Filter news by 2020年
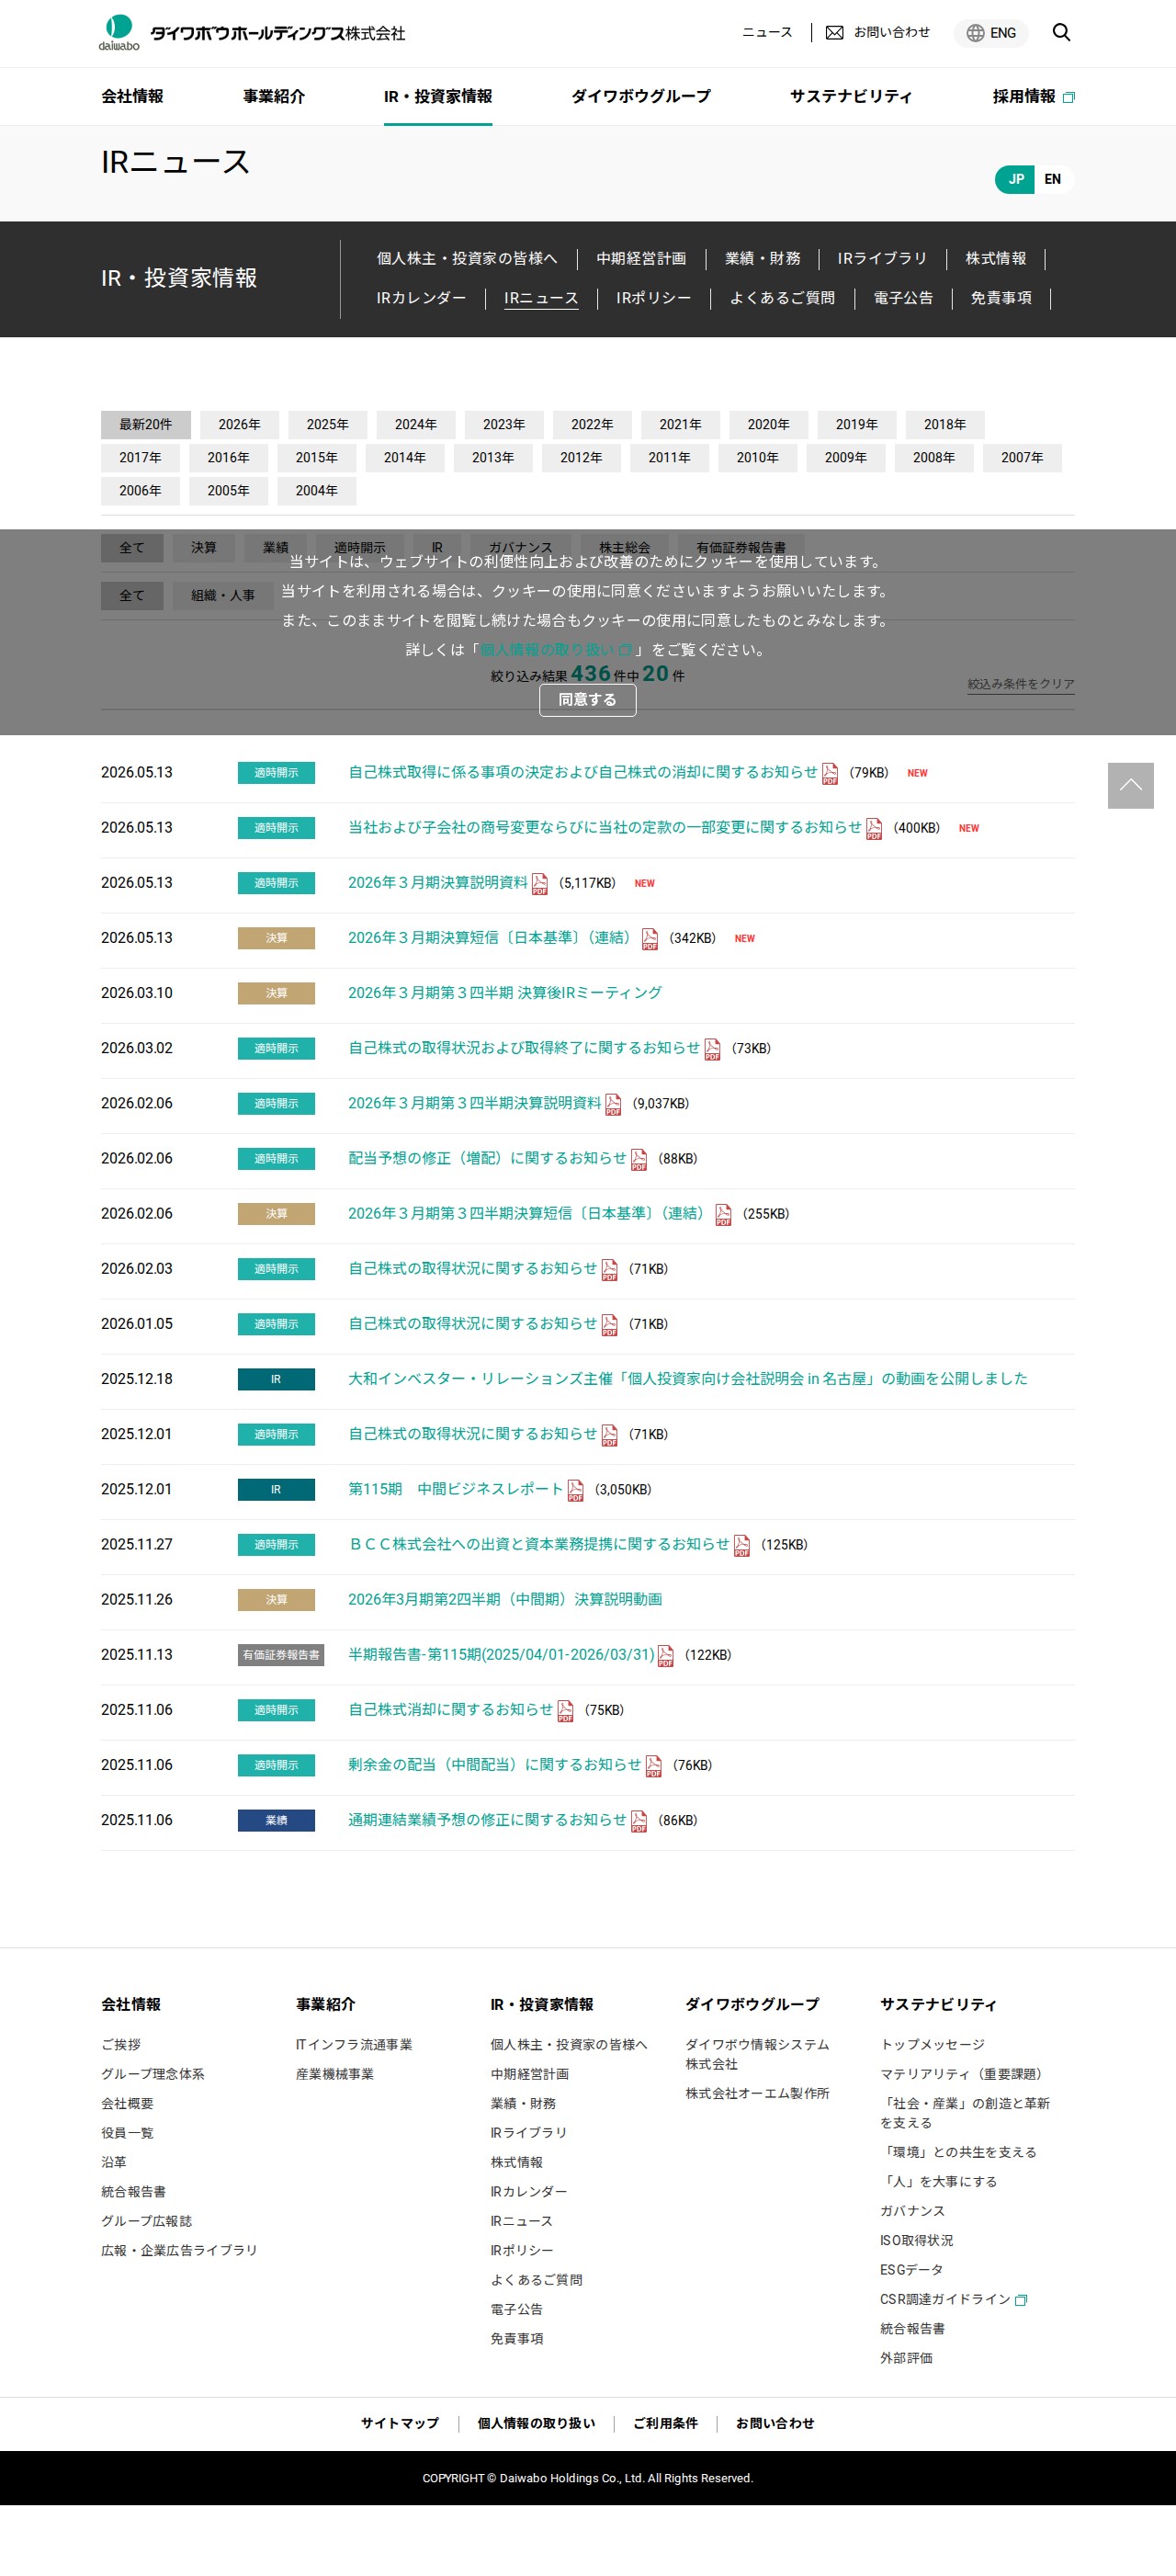 [769, 424]
